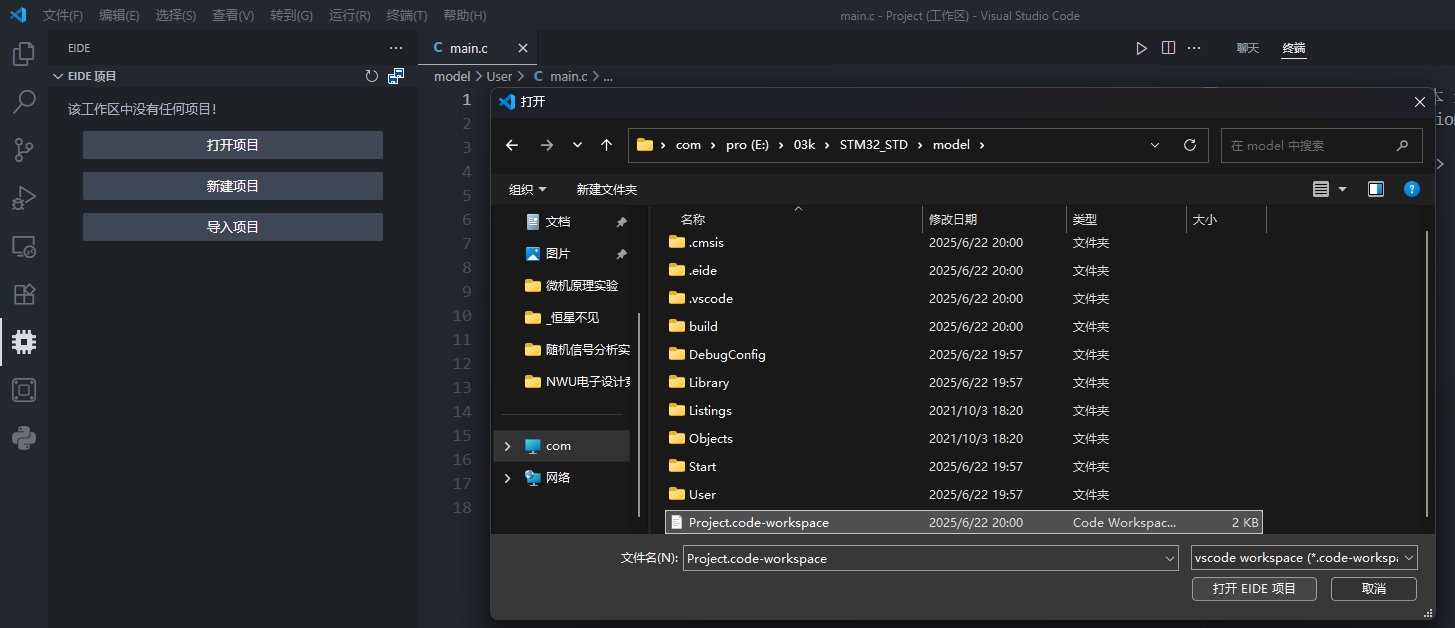The width and height of the screenshot is (1455, 628).
Task: Open the Run and Debug icon
Action: [x=24, y=198]
